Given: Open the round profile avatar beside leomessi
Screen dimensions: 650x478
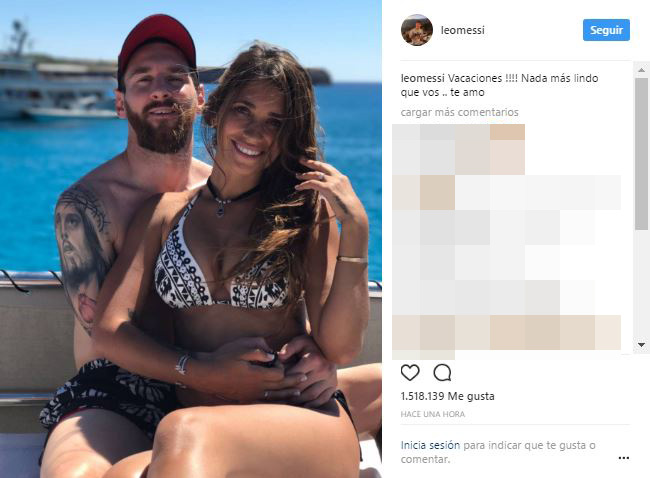Looking at the screenshot, I should point(417,30).
